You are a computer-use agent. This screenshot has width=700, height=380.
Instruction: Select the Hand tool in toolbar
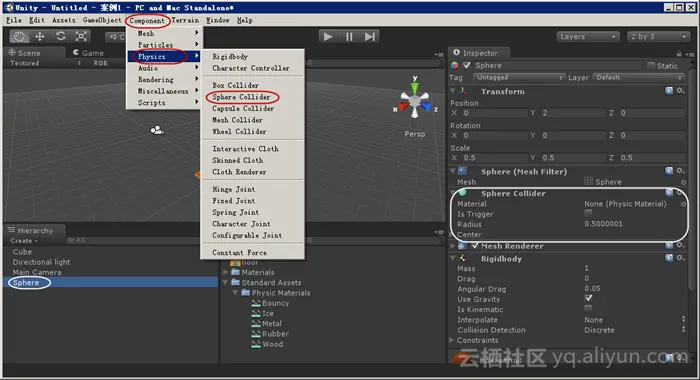click(19, 37)
